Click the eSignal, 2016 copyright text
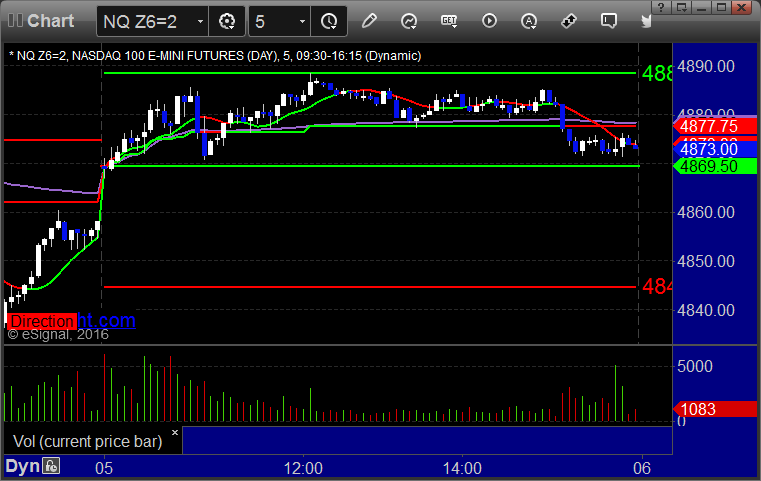This screenshot has width=761, height=481. [58, 334]
